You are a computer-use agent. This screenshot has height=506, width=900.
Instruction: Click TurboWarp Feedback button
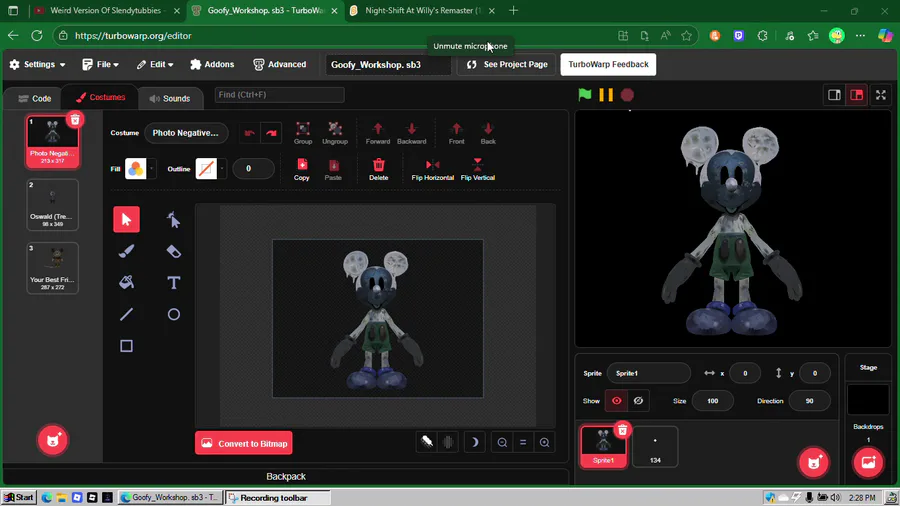pos(608,64)
